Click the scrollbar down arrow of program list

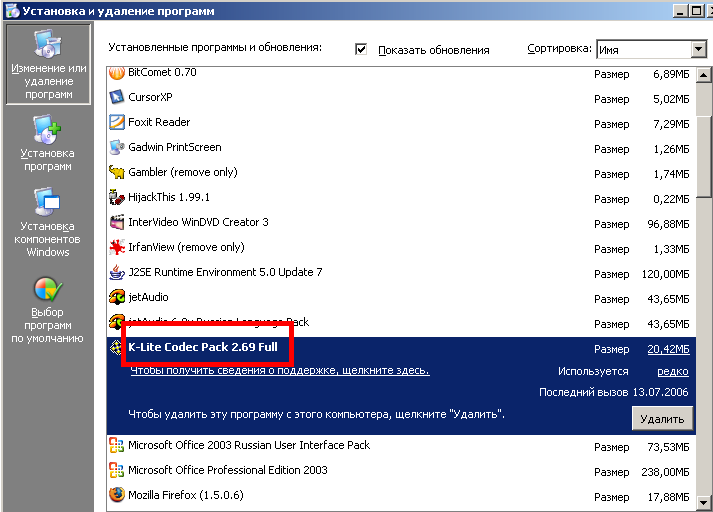pyautogui.click(x=703, y=502)
